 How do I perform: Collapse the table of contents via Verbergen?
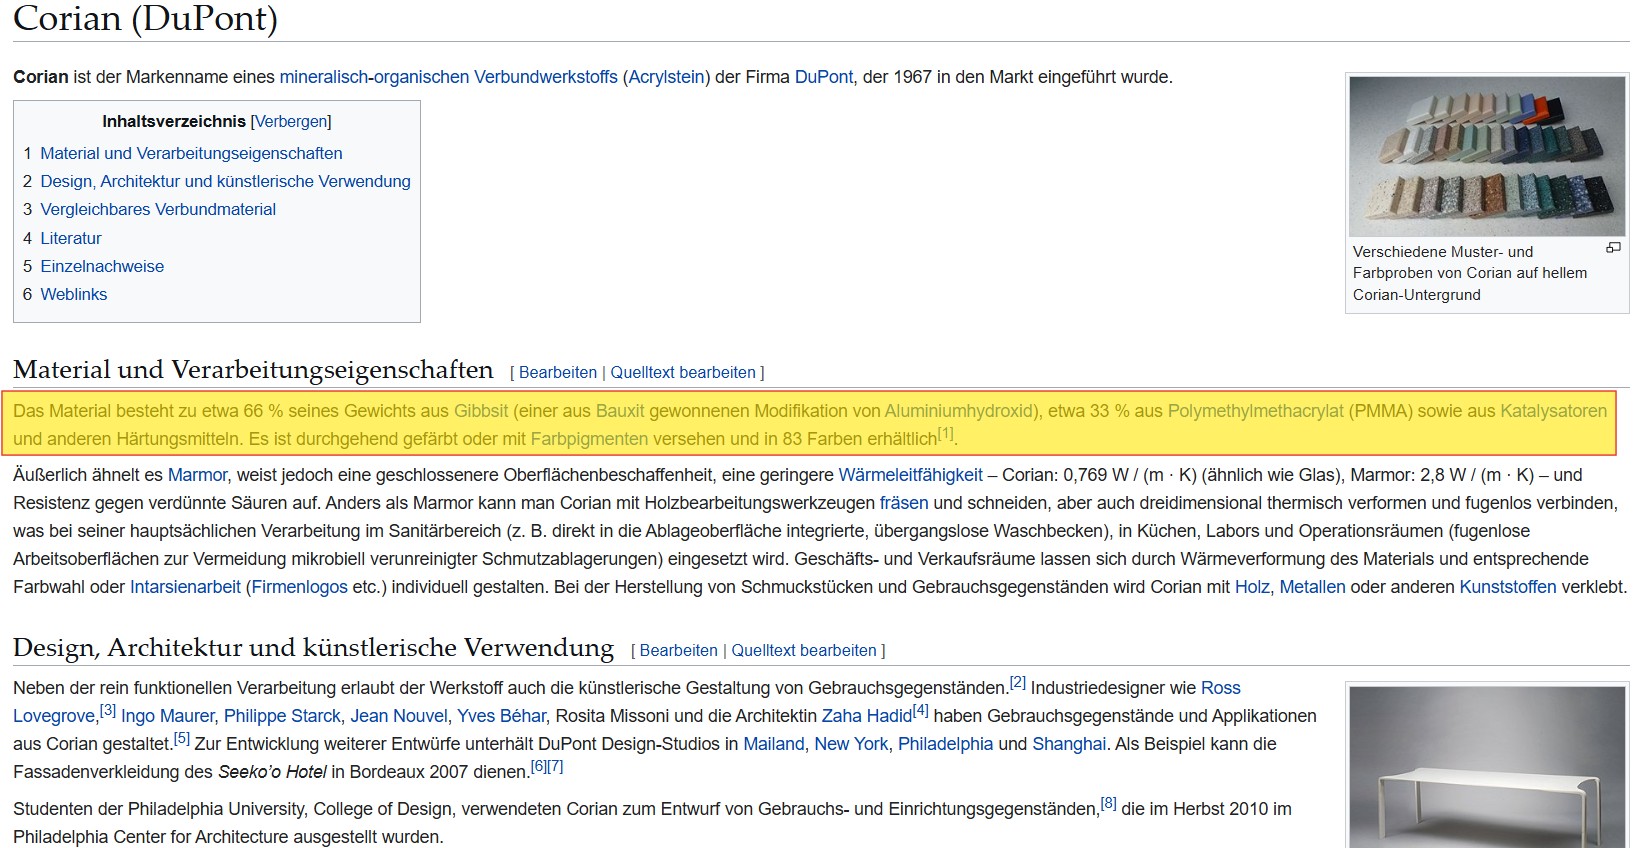click(291, 121)
